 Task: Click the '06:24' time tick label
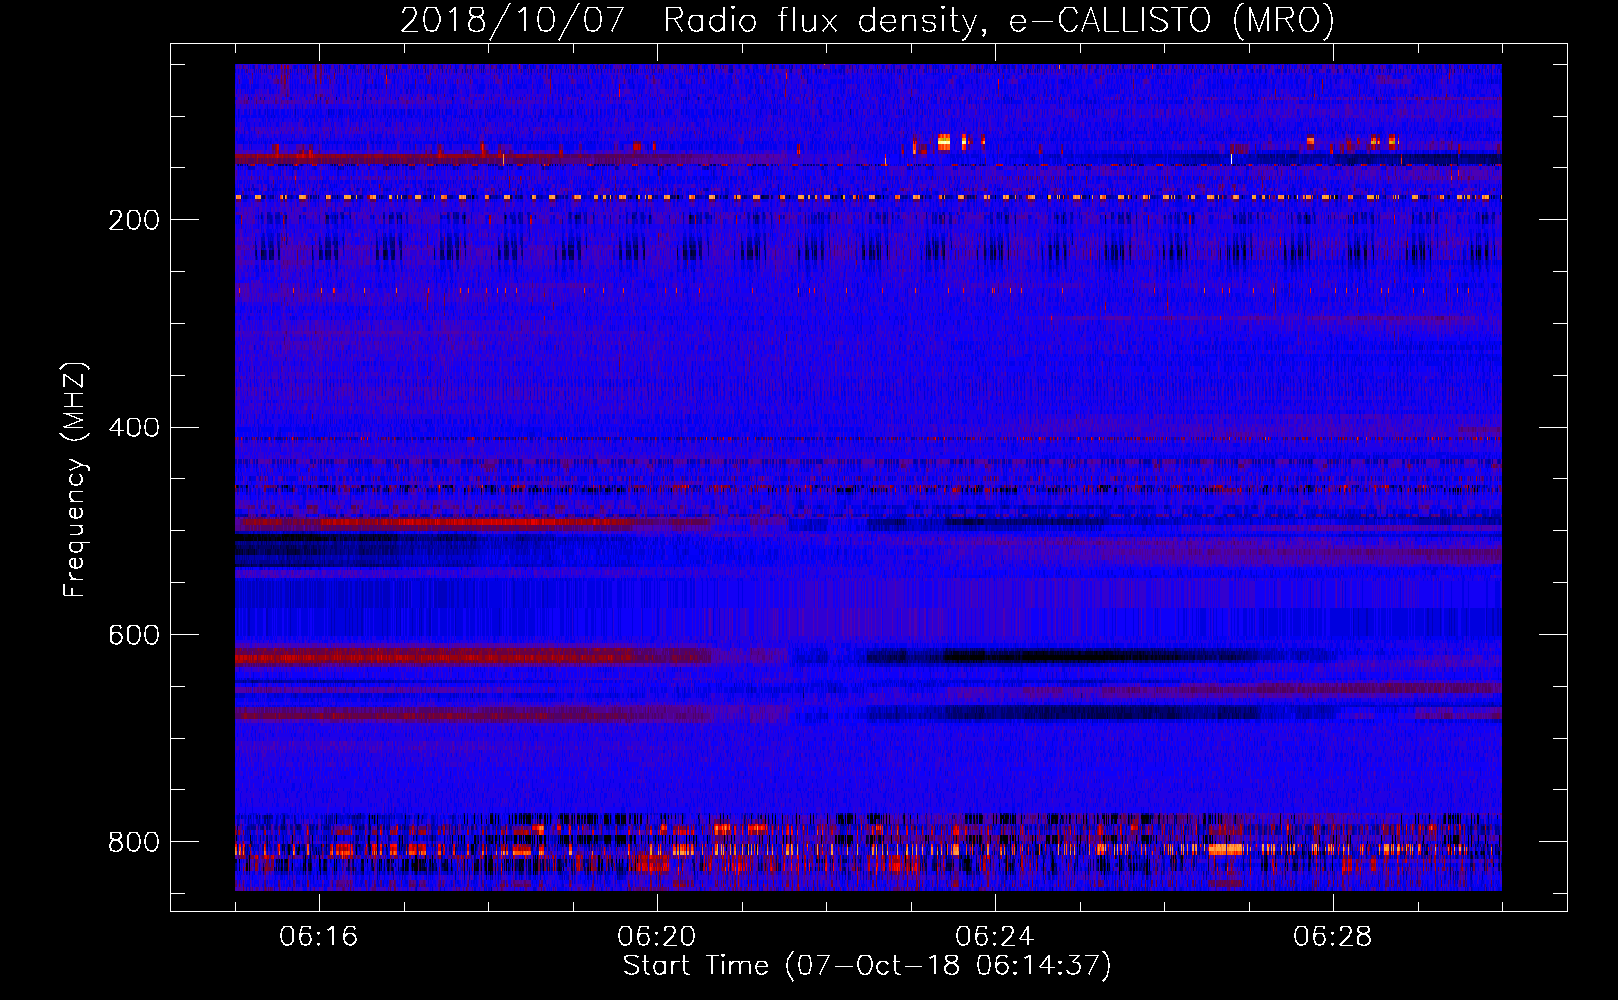click(994, 937)
